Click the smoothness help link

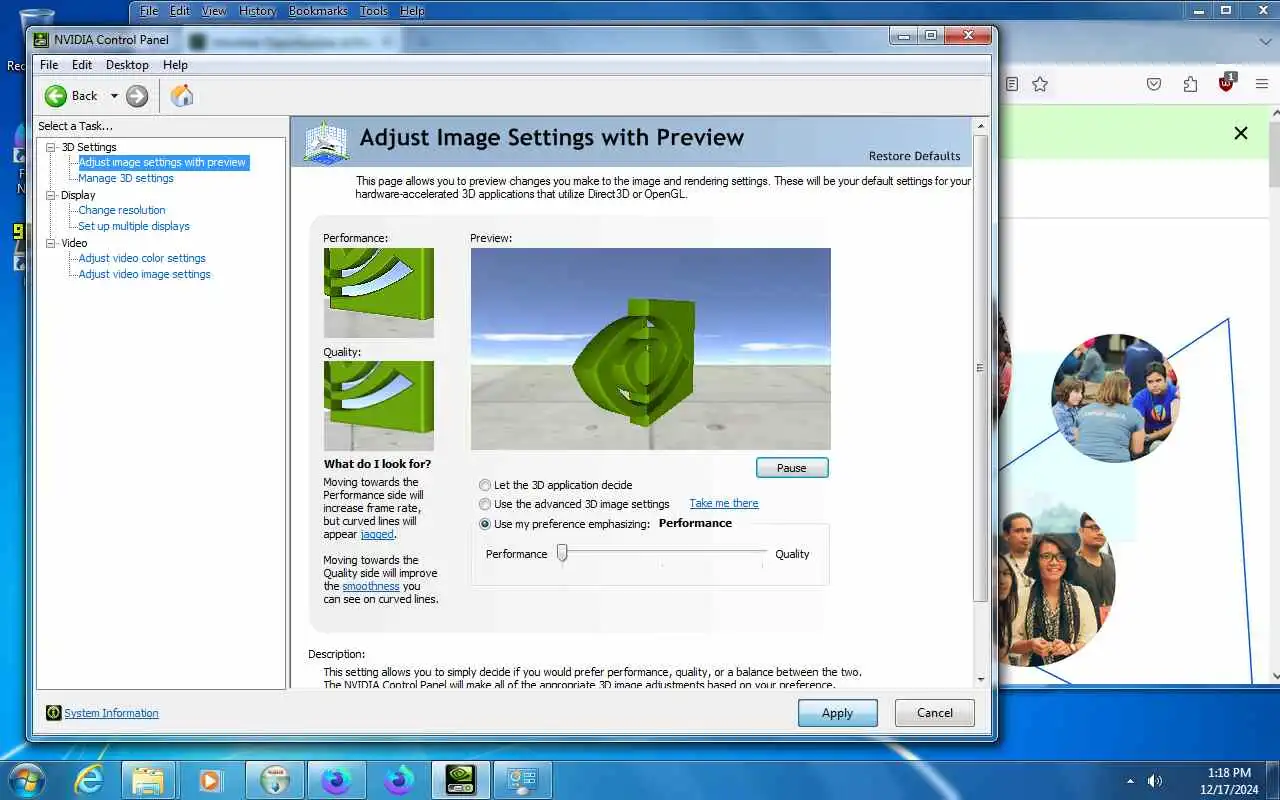tap(371, 586)
